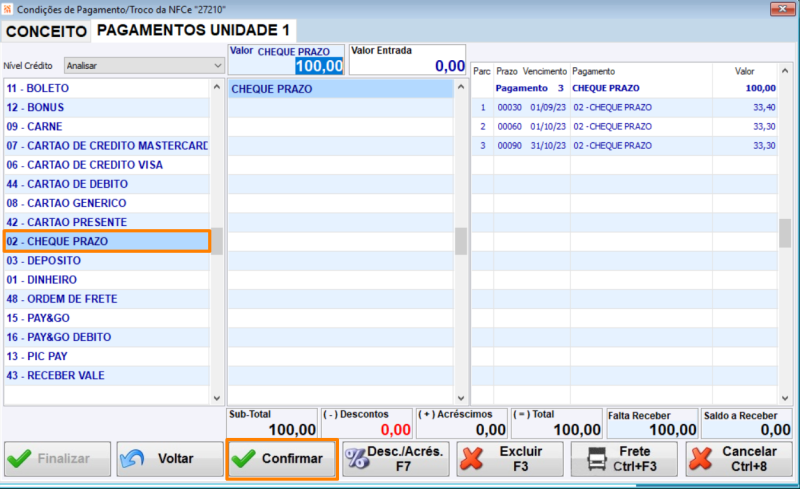This screenshot has width=800, height=489.
Task: Select 16 - PAY&GO DEBITO
Action: click(x=107, y=337)
